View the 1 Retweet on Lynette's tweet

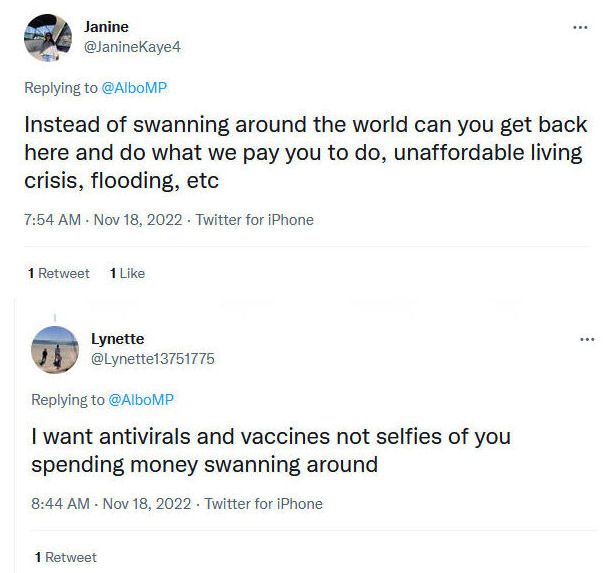tap(66, 557)
